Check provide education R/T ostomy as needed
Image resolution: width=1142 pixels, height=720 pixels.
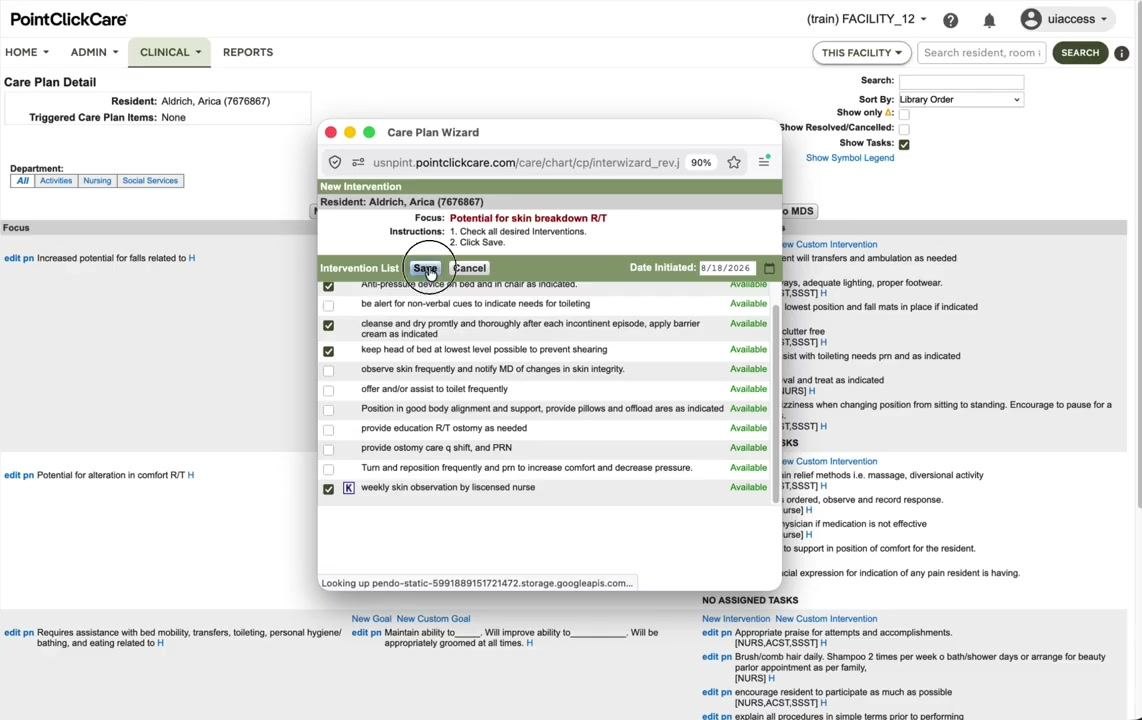(x=328, y=430)
